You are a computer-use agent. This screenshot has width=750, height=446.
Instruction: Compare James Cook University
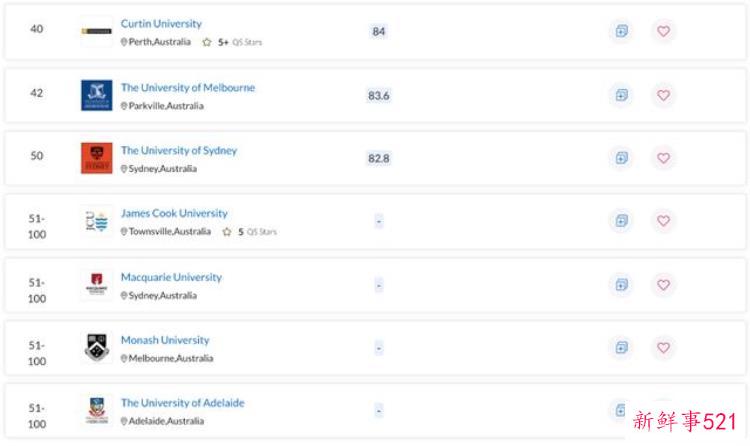(x=622, y=221)
